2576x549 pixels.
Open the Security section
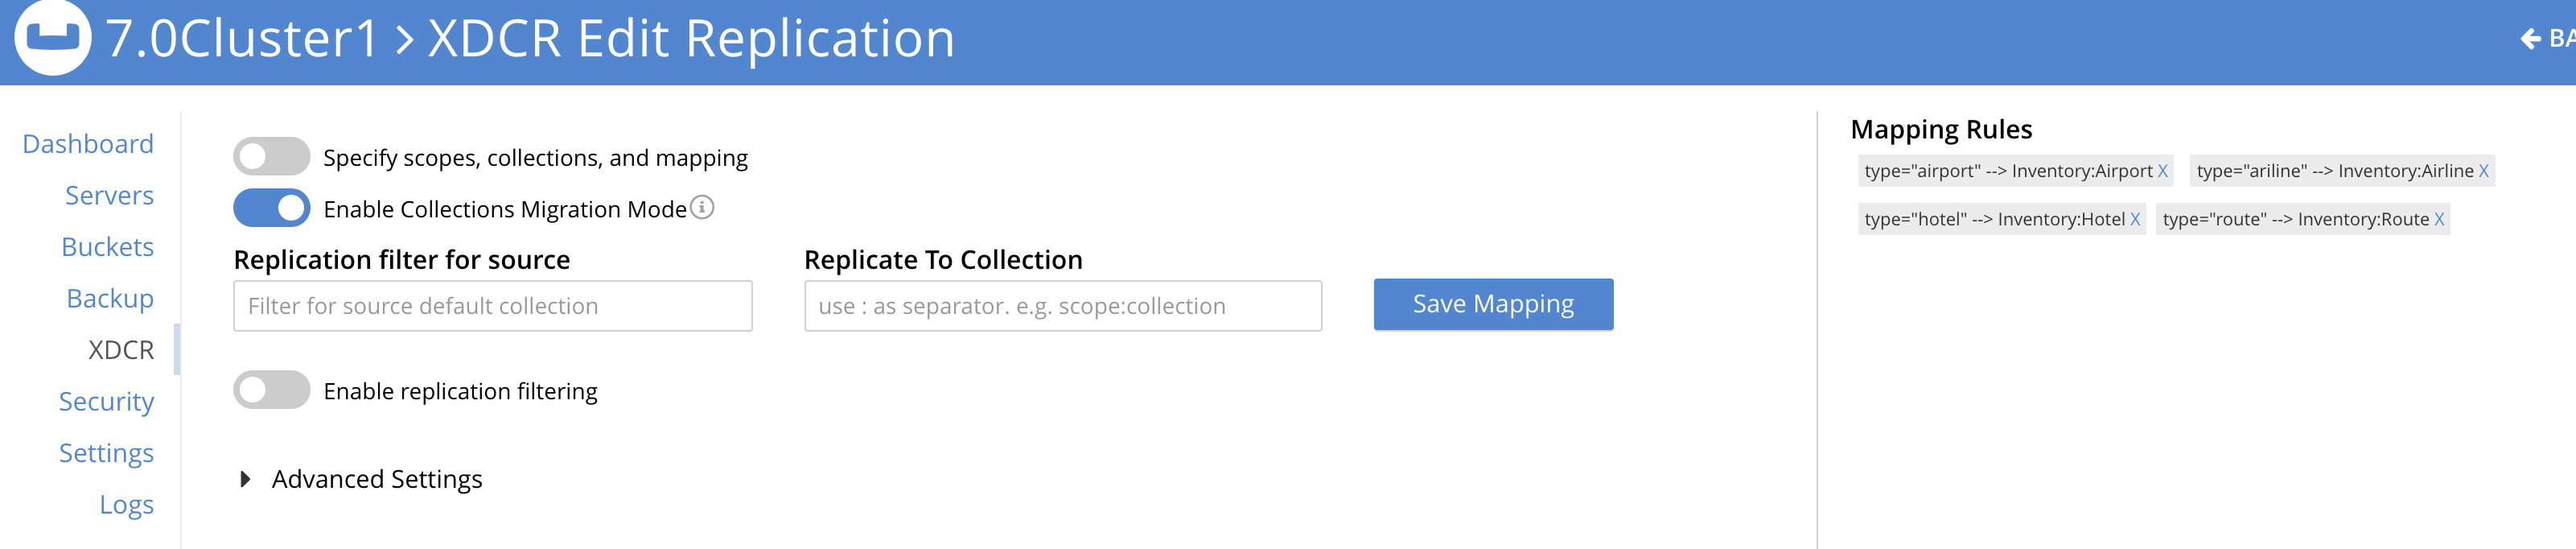click(106, 402)
